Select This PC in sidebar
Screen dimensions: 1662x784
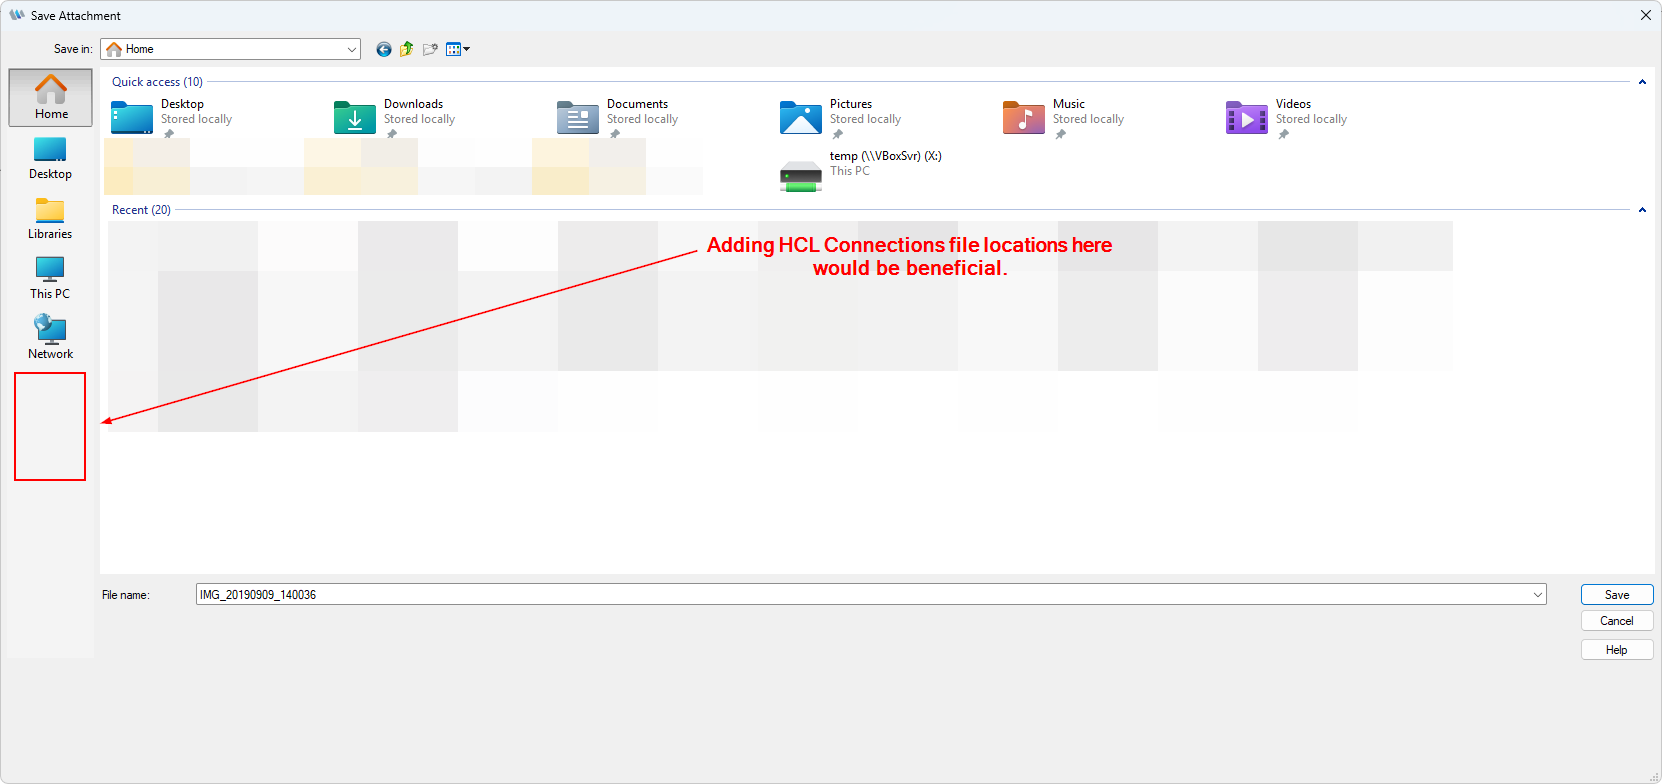click(50, 278)
